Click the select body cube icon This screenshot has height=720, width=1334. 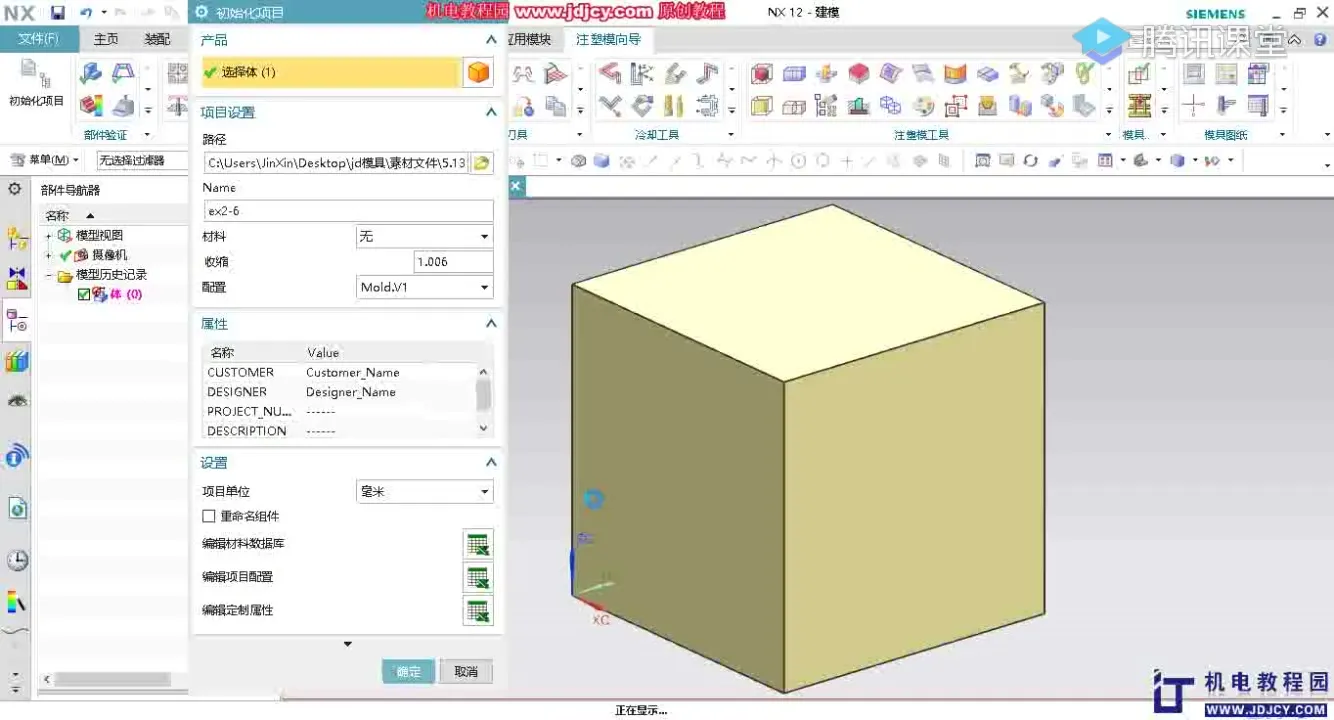pyautogui.click(x=479, y=72)
